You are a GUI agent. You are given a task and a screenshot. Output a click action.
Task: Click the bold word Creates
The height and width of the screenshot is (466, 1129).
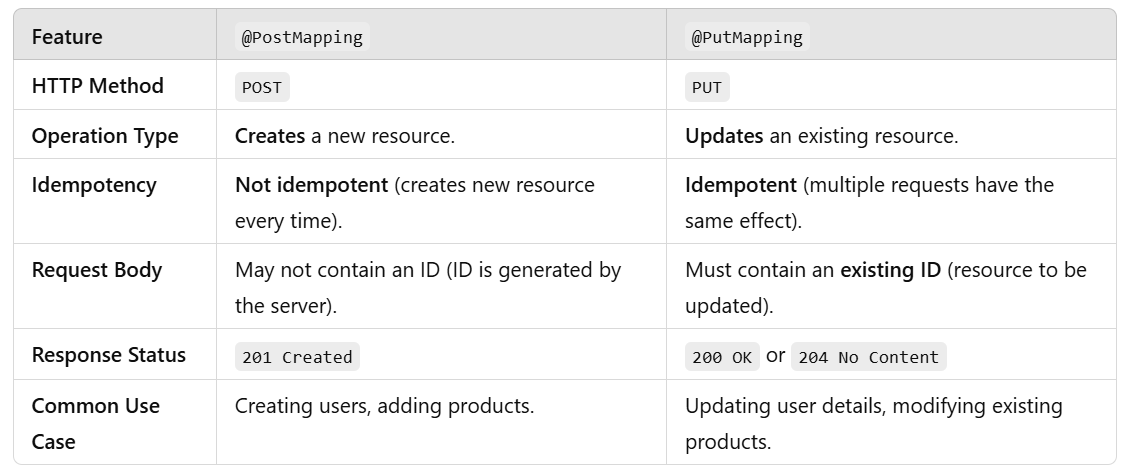[x=270, y=136]
